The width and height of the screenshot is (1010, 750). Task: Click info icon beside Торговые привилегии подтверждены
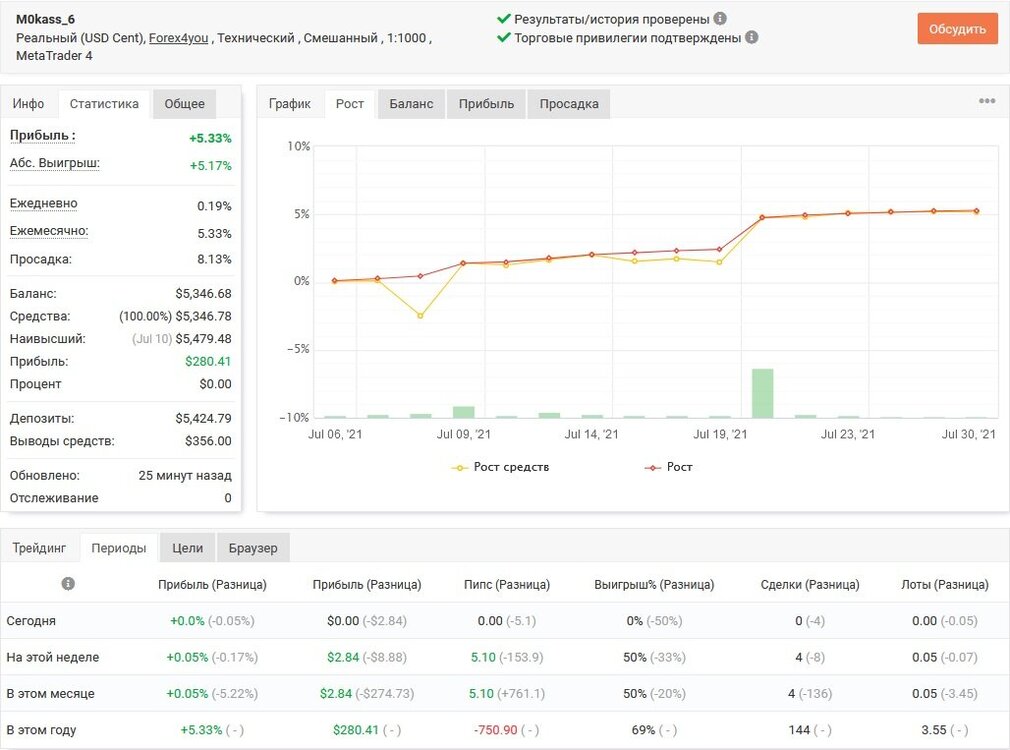tap(751, 37)
